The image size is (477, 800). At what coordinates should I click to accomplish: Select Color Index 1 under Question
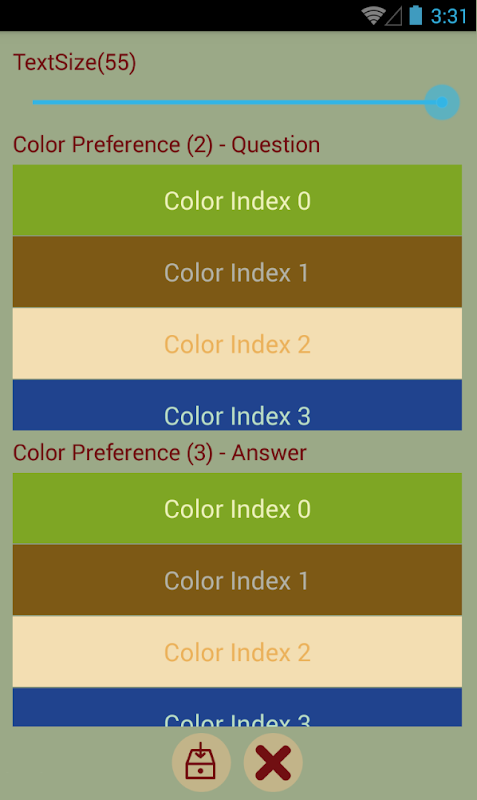[x=237, y=272]
